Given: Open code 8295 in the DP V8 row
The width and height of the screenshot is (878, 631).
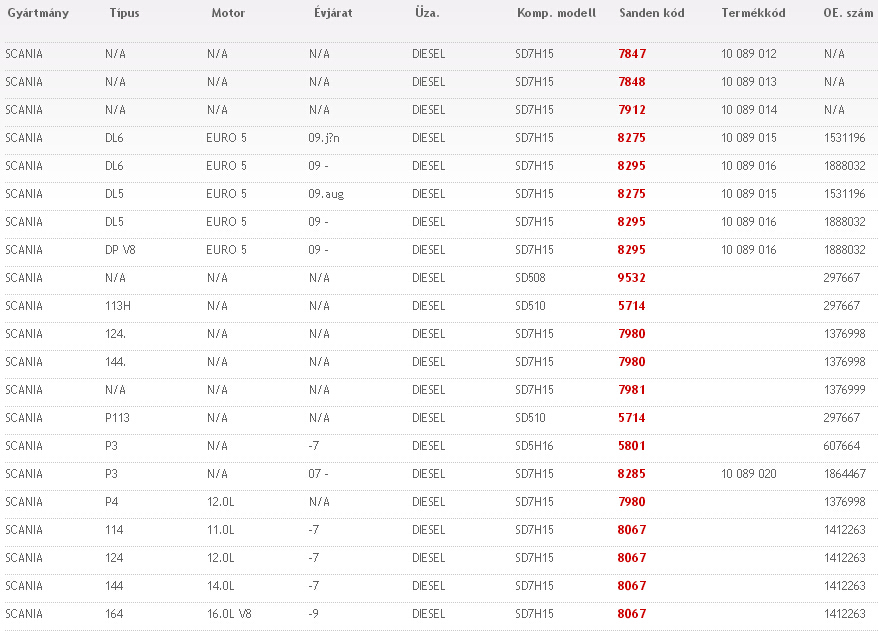Looking at the screenshot, I should coord(632,250).
